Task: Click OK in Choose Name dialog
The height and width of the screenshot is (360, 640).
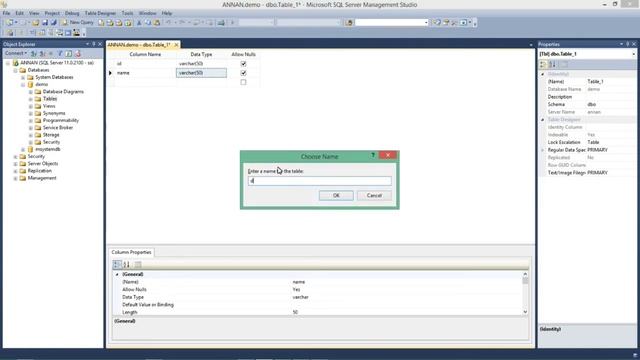Action: (336, 196)
